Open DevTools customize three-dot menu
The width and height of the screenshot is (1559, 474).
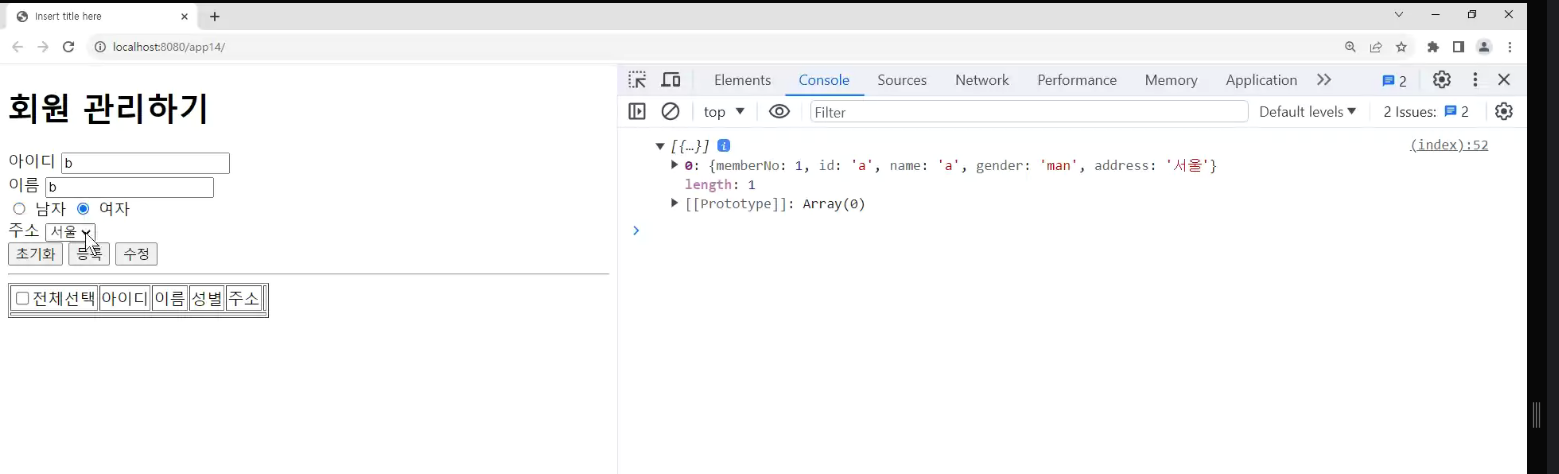coord(1475,80)
